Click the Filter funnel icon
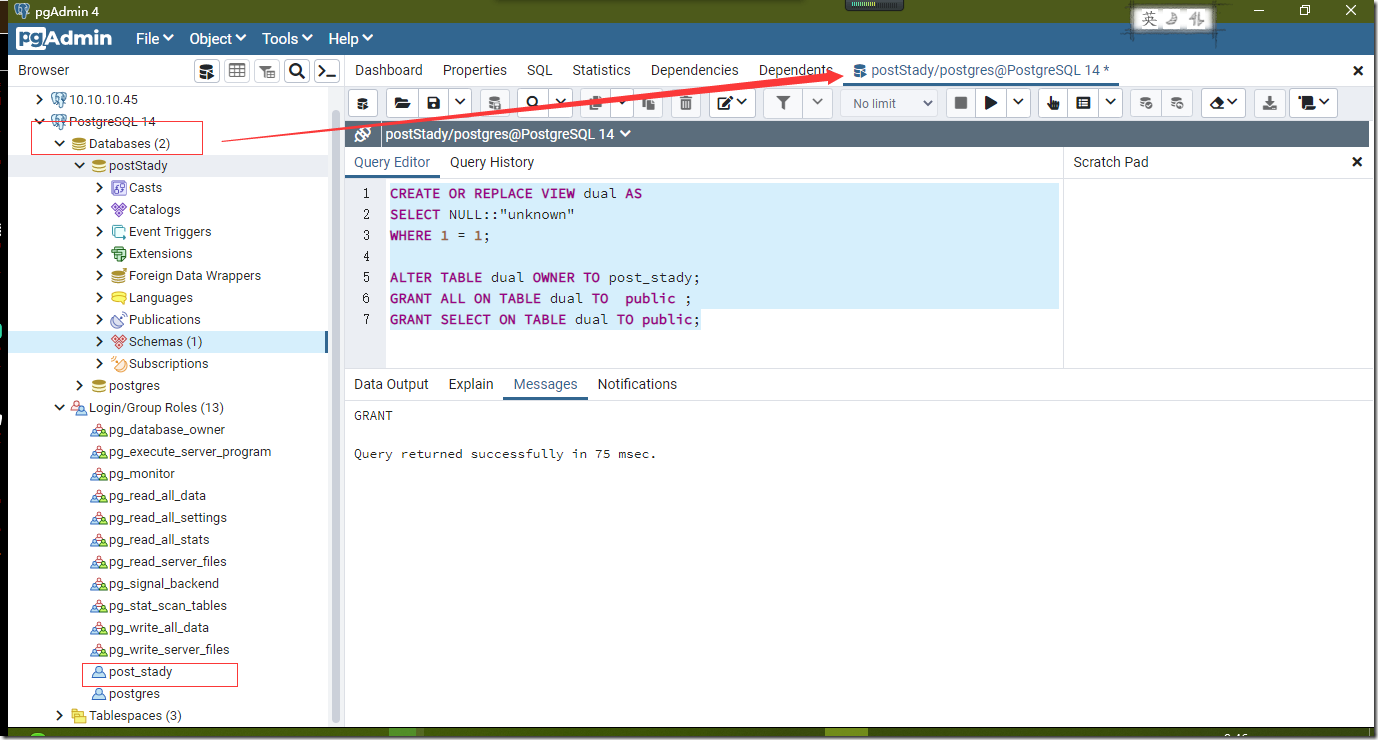 point(783,103)
